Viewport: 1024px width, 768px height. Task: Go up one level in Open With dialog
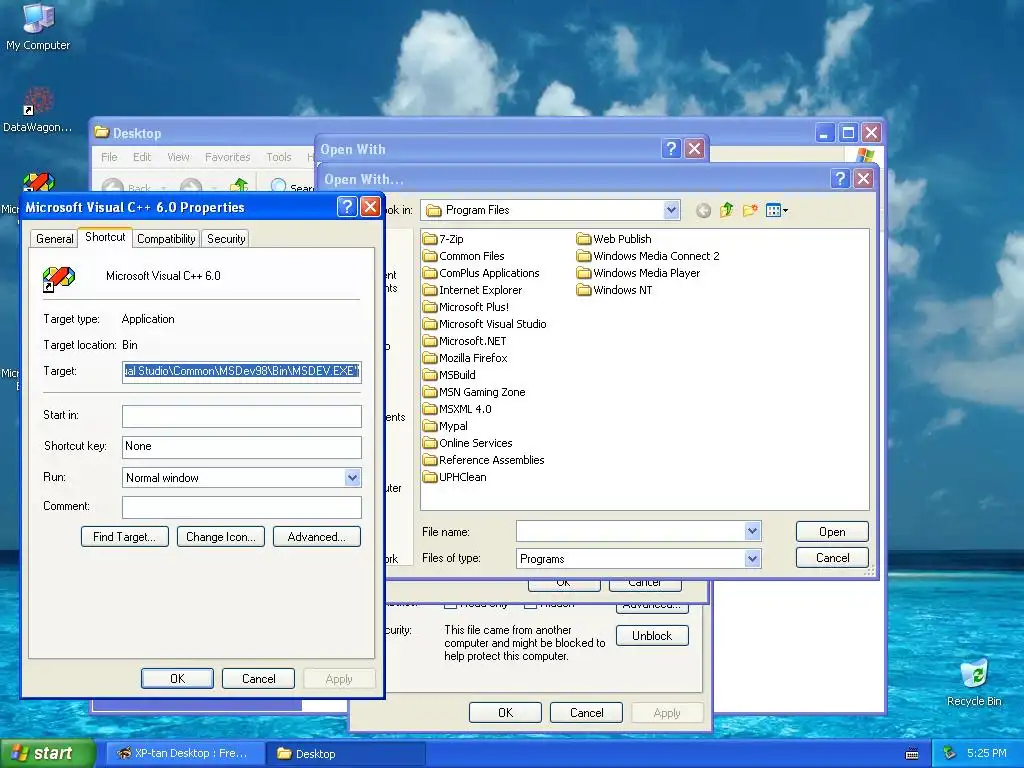pyautogui.click(x=726, y=210)
